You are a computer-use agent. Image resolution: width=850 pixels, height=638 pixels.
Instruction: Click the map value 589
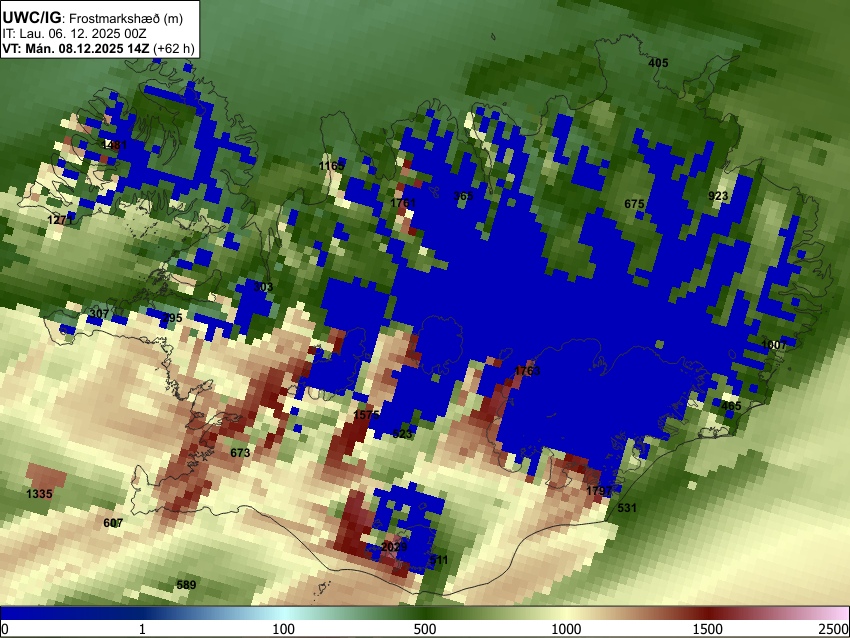click(186, 585)
